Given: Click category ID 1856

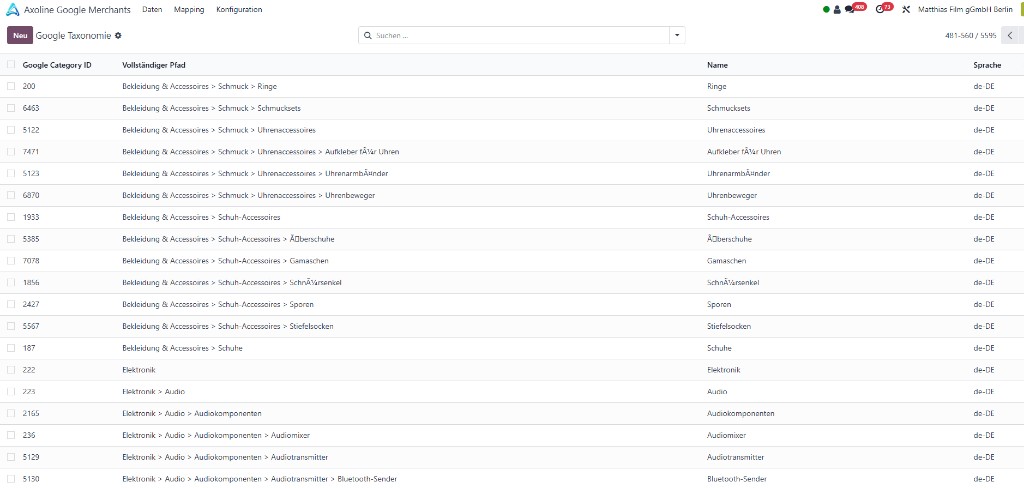Looking at the screenshot, I should (x=31, y=282).
